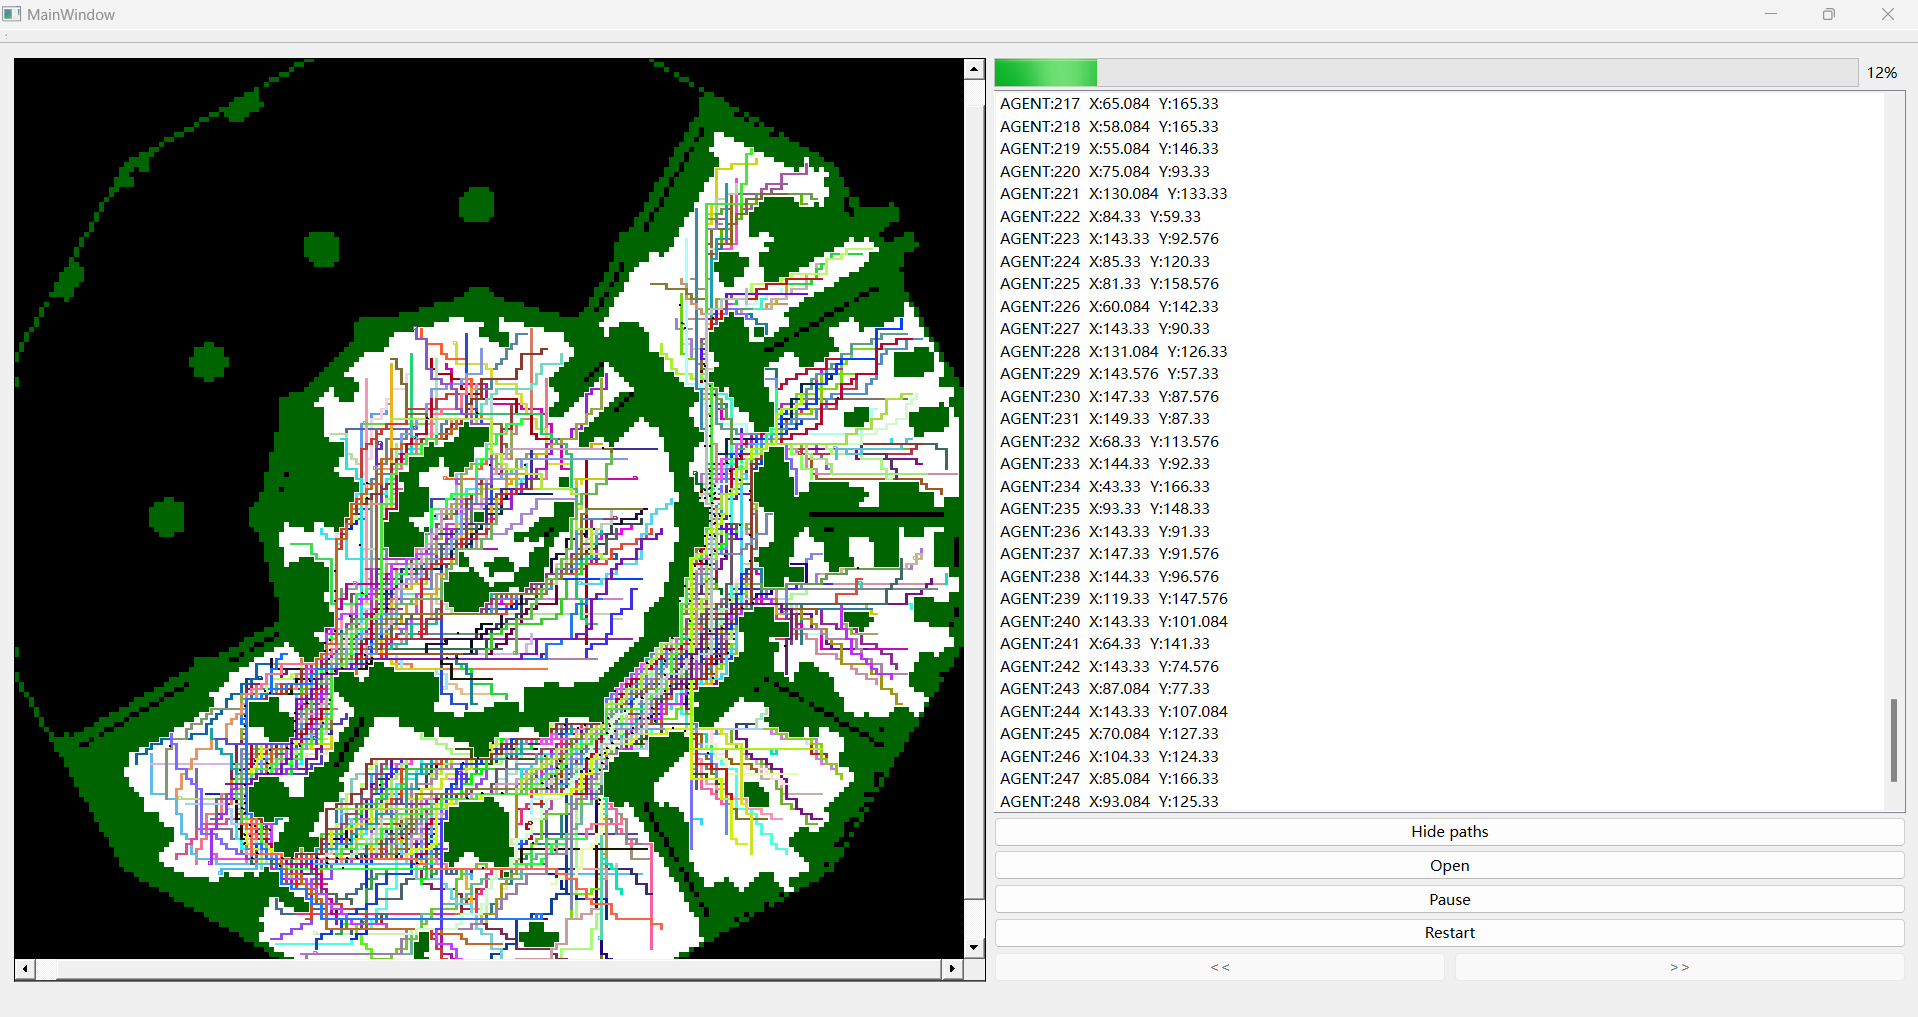Viewport: 1918px width, 1017px height.
Task: Pause the simulation
Action: click(x=1449, y=900)
